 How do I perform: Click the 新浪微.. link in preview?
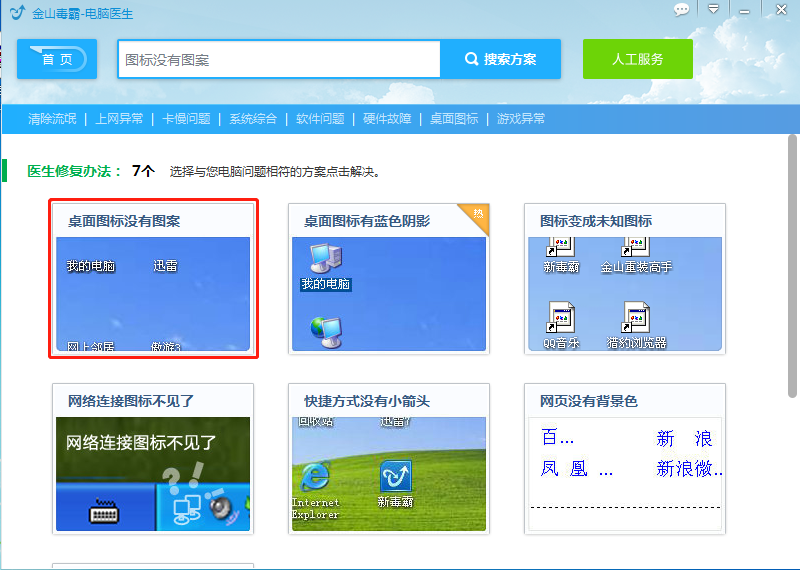(x=689, y=468)
